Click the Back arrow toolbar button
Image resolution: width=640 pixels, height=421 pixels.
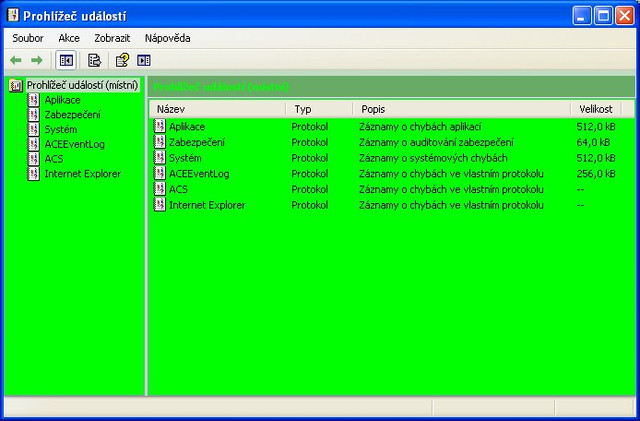click(16, 60)
